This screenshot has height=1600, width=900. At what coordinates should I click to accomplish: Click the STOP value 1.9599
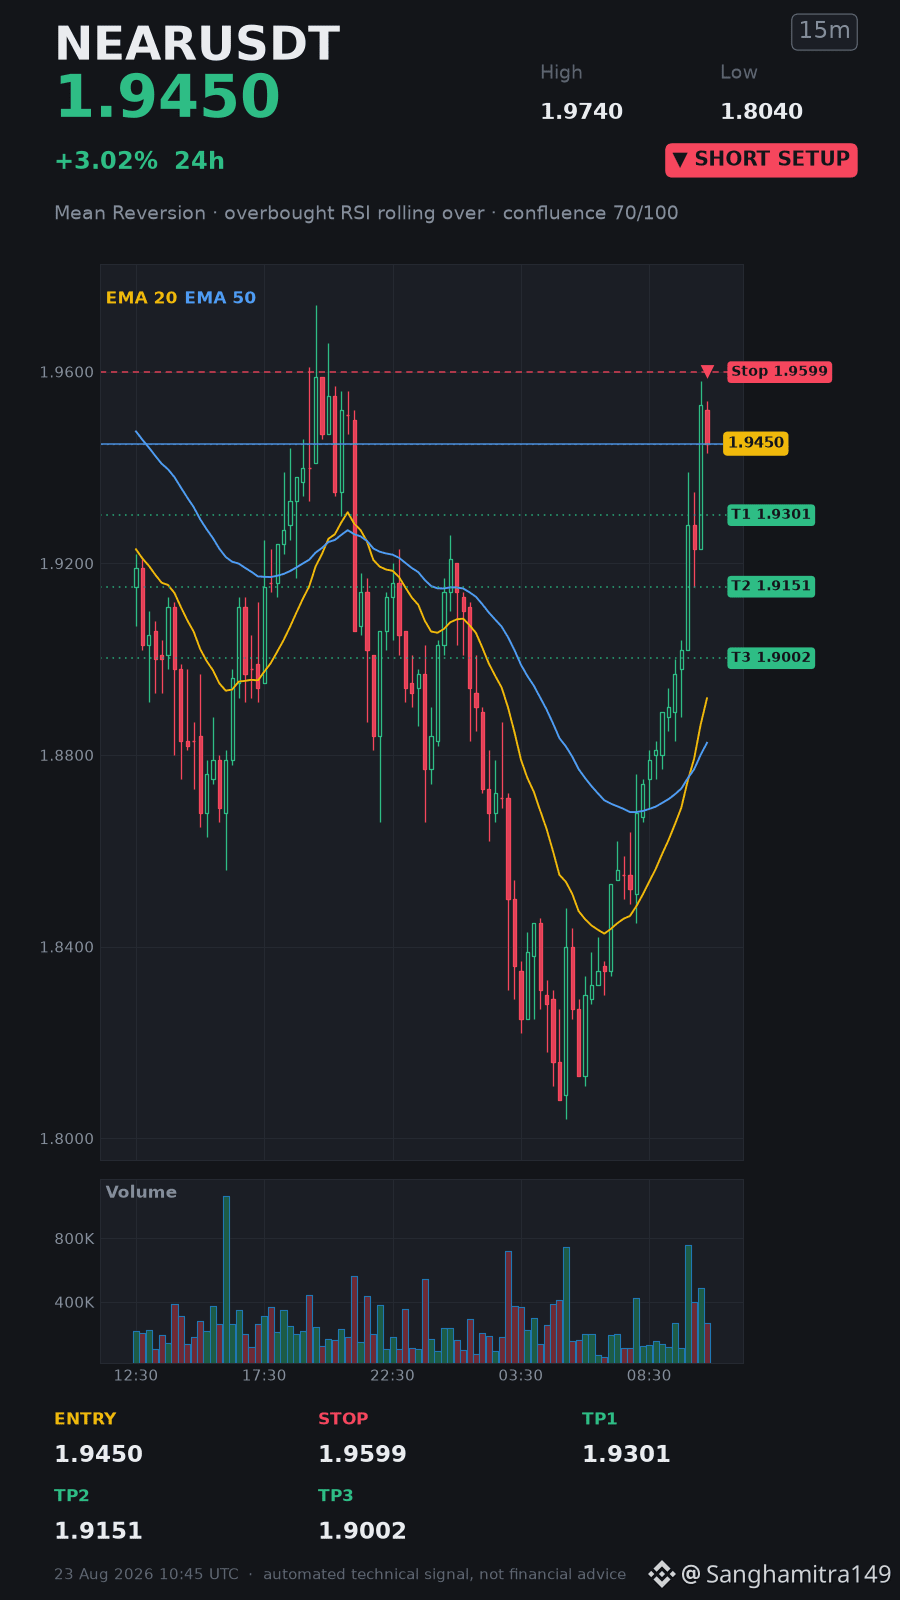point(362,1454)
